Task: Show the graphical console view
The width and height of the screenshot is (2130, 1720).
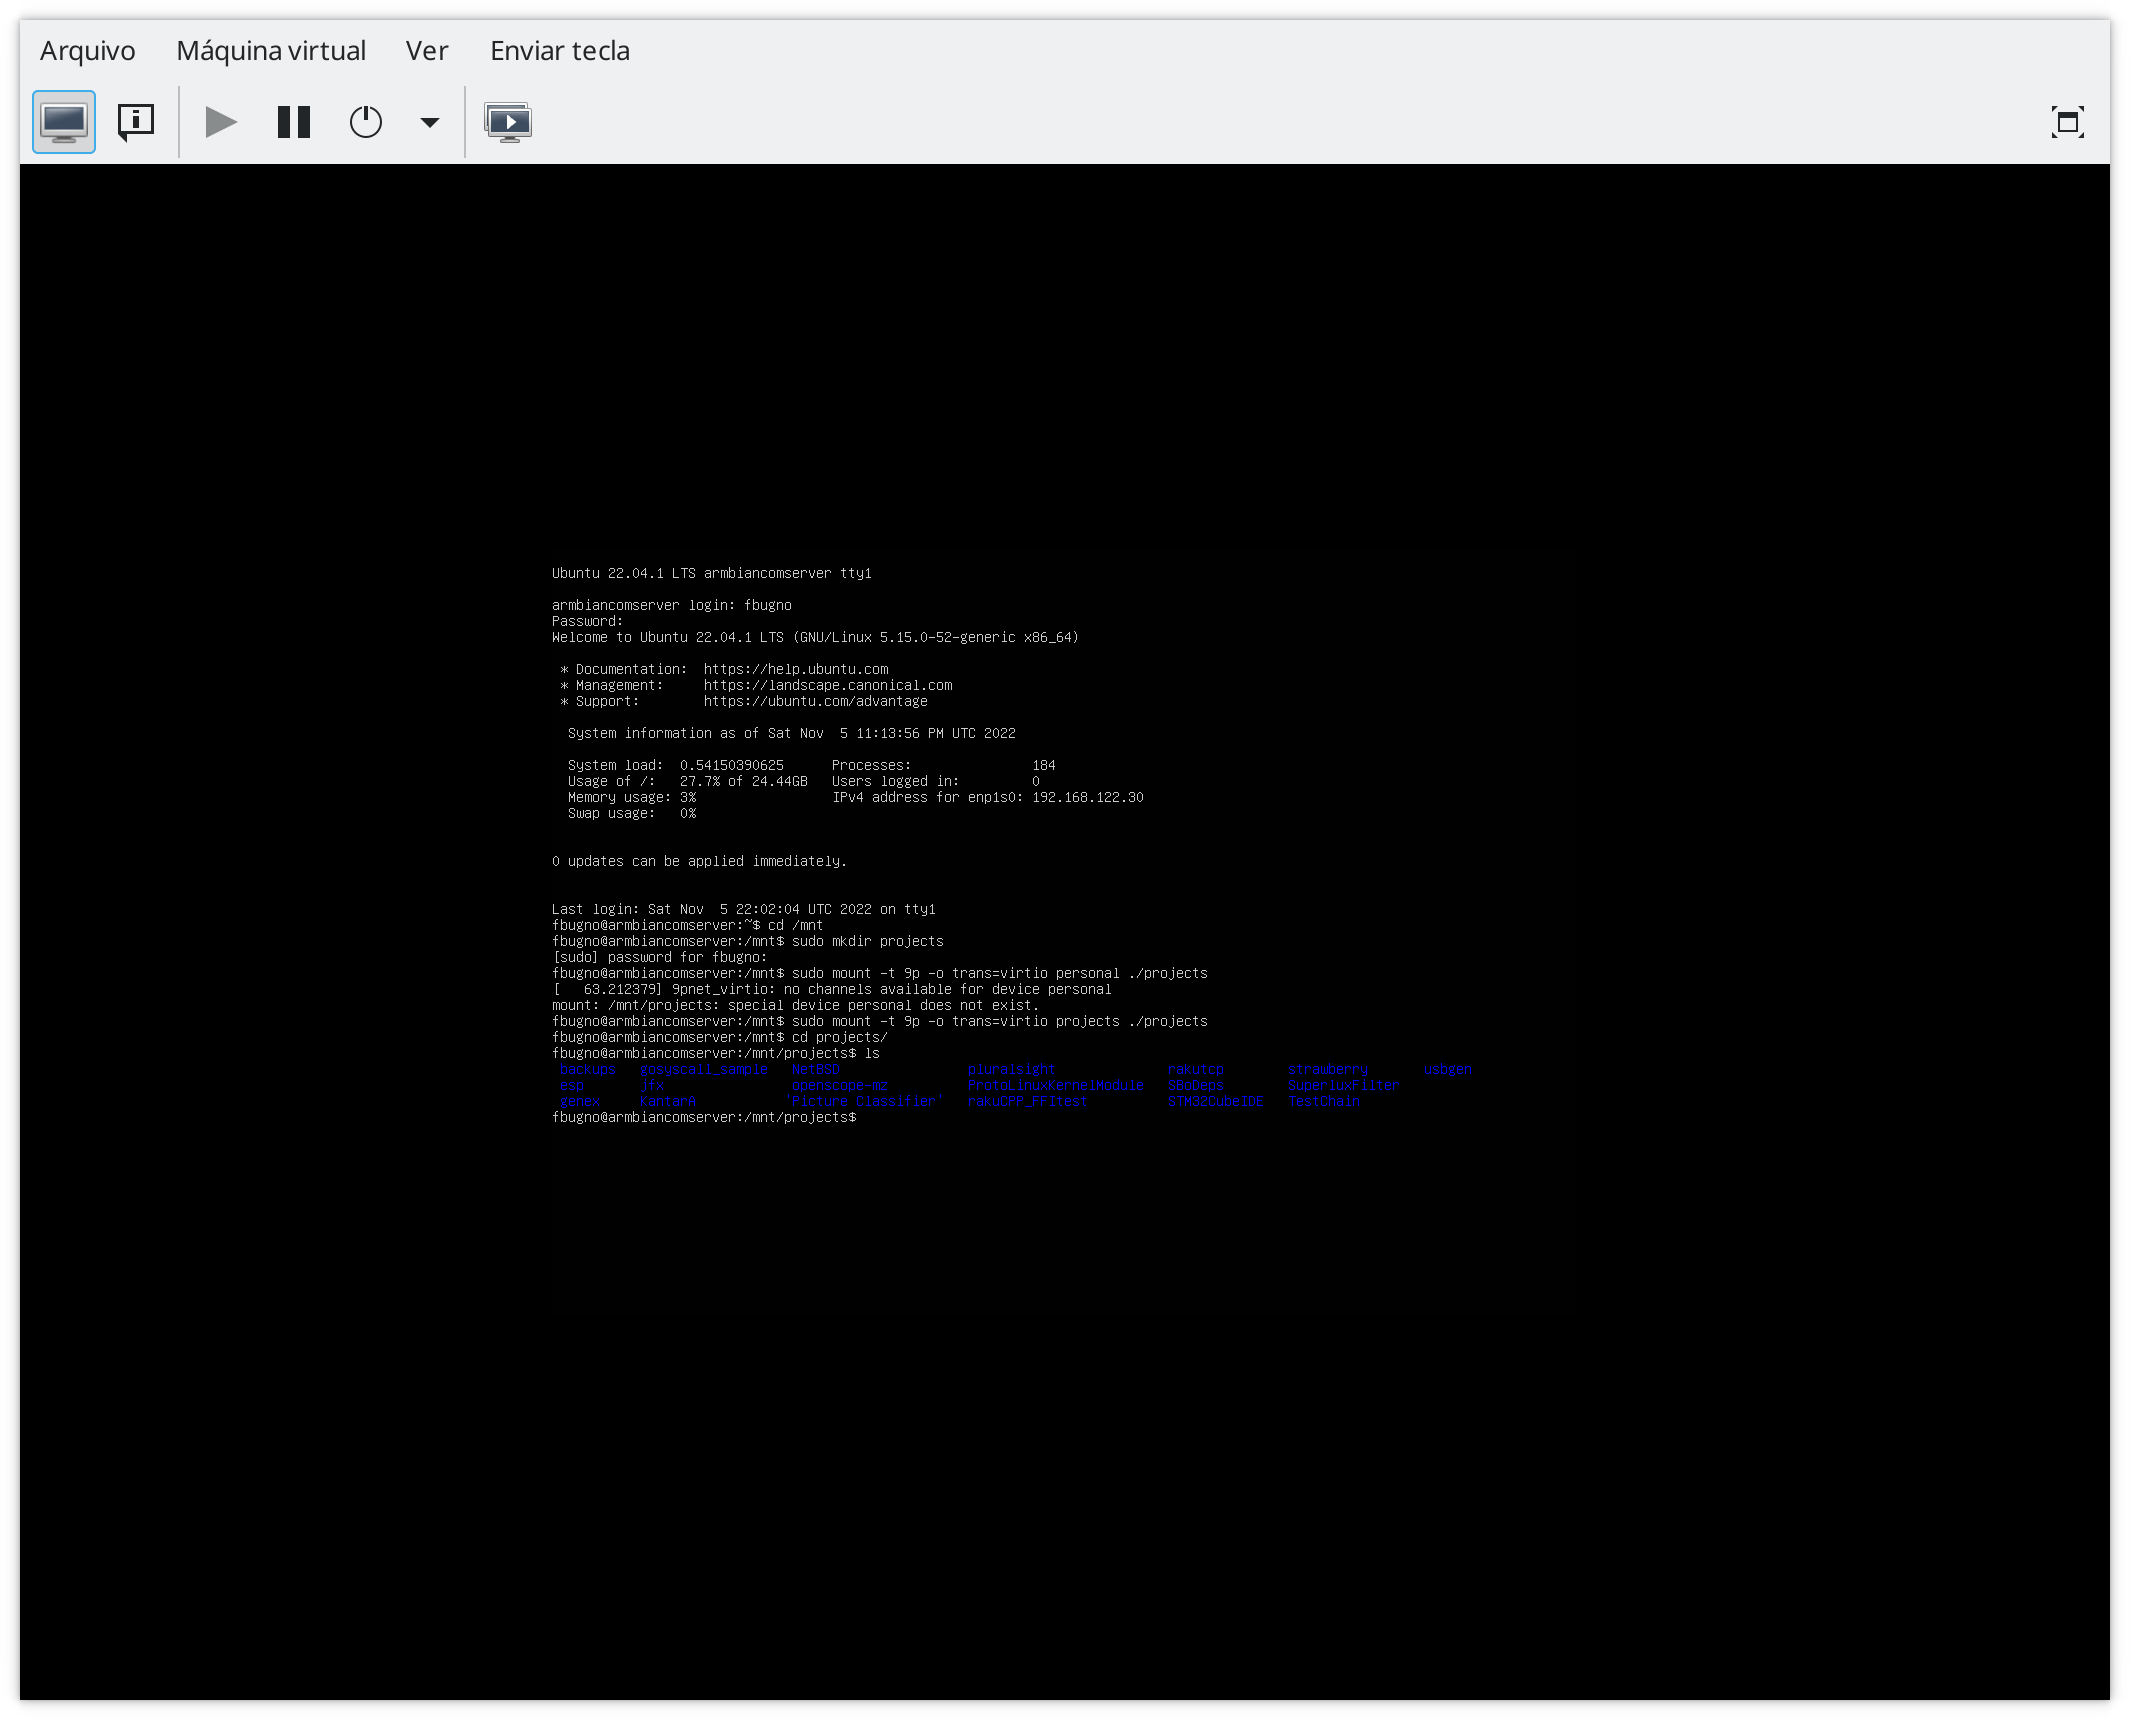Action: coord(64,122)
